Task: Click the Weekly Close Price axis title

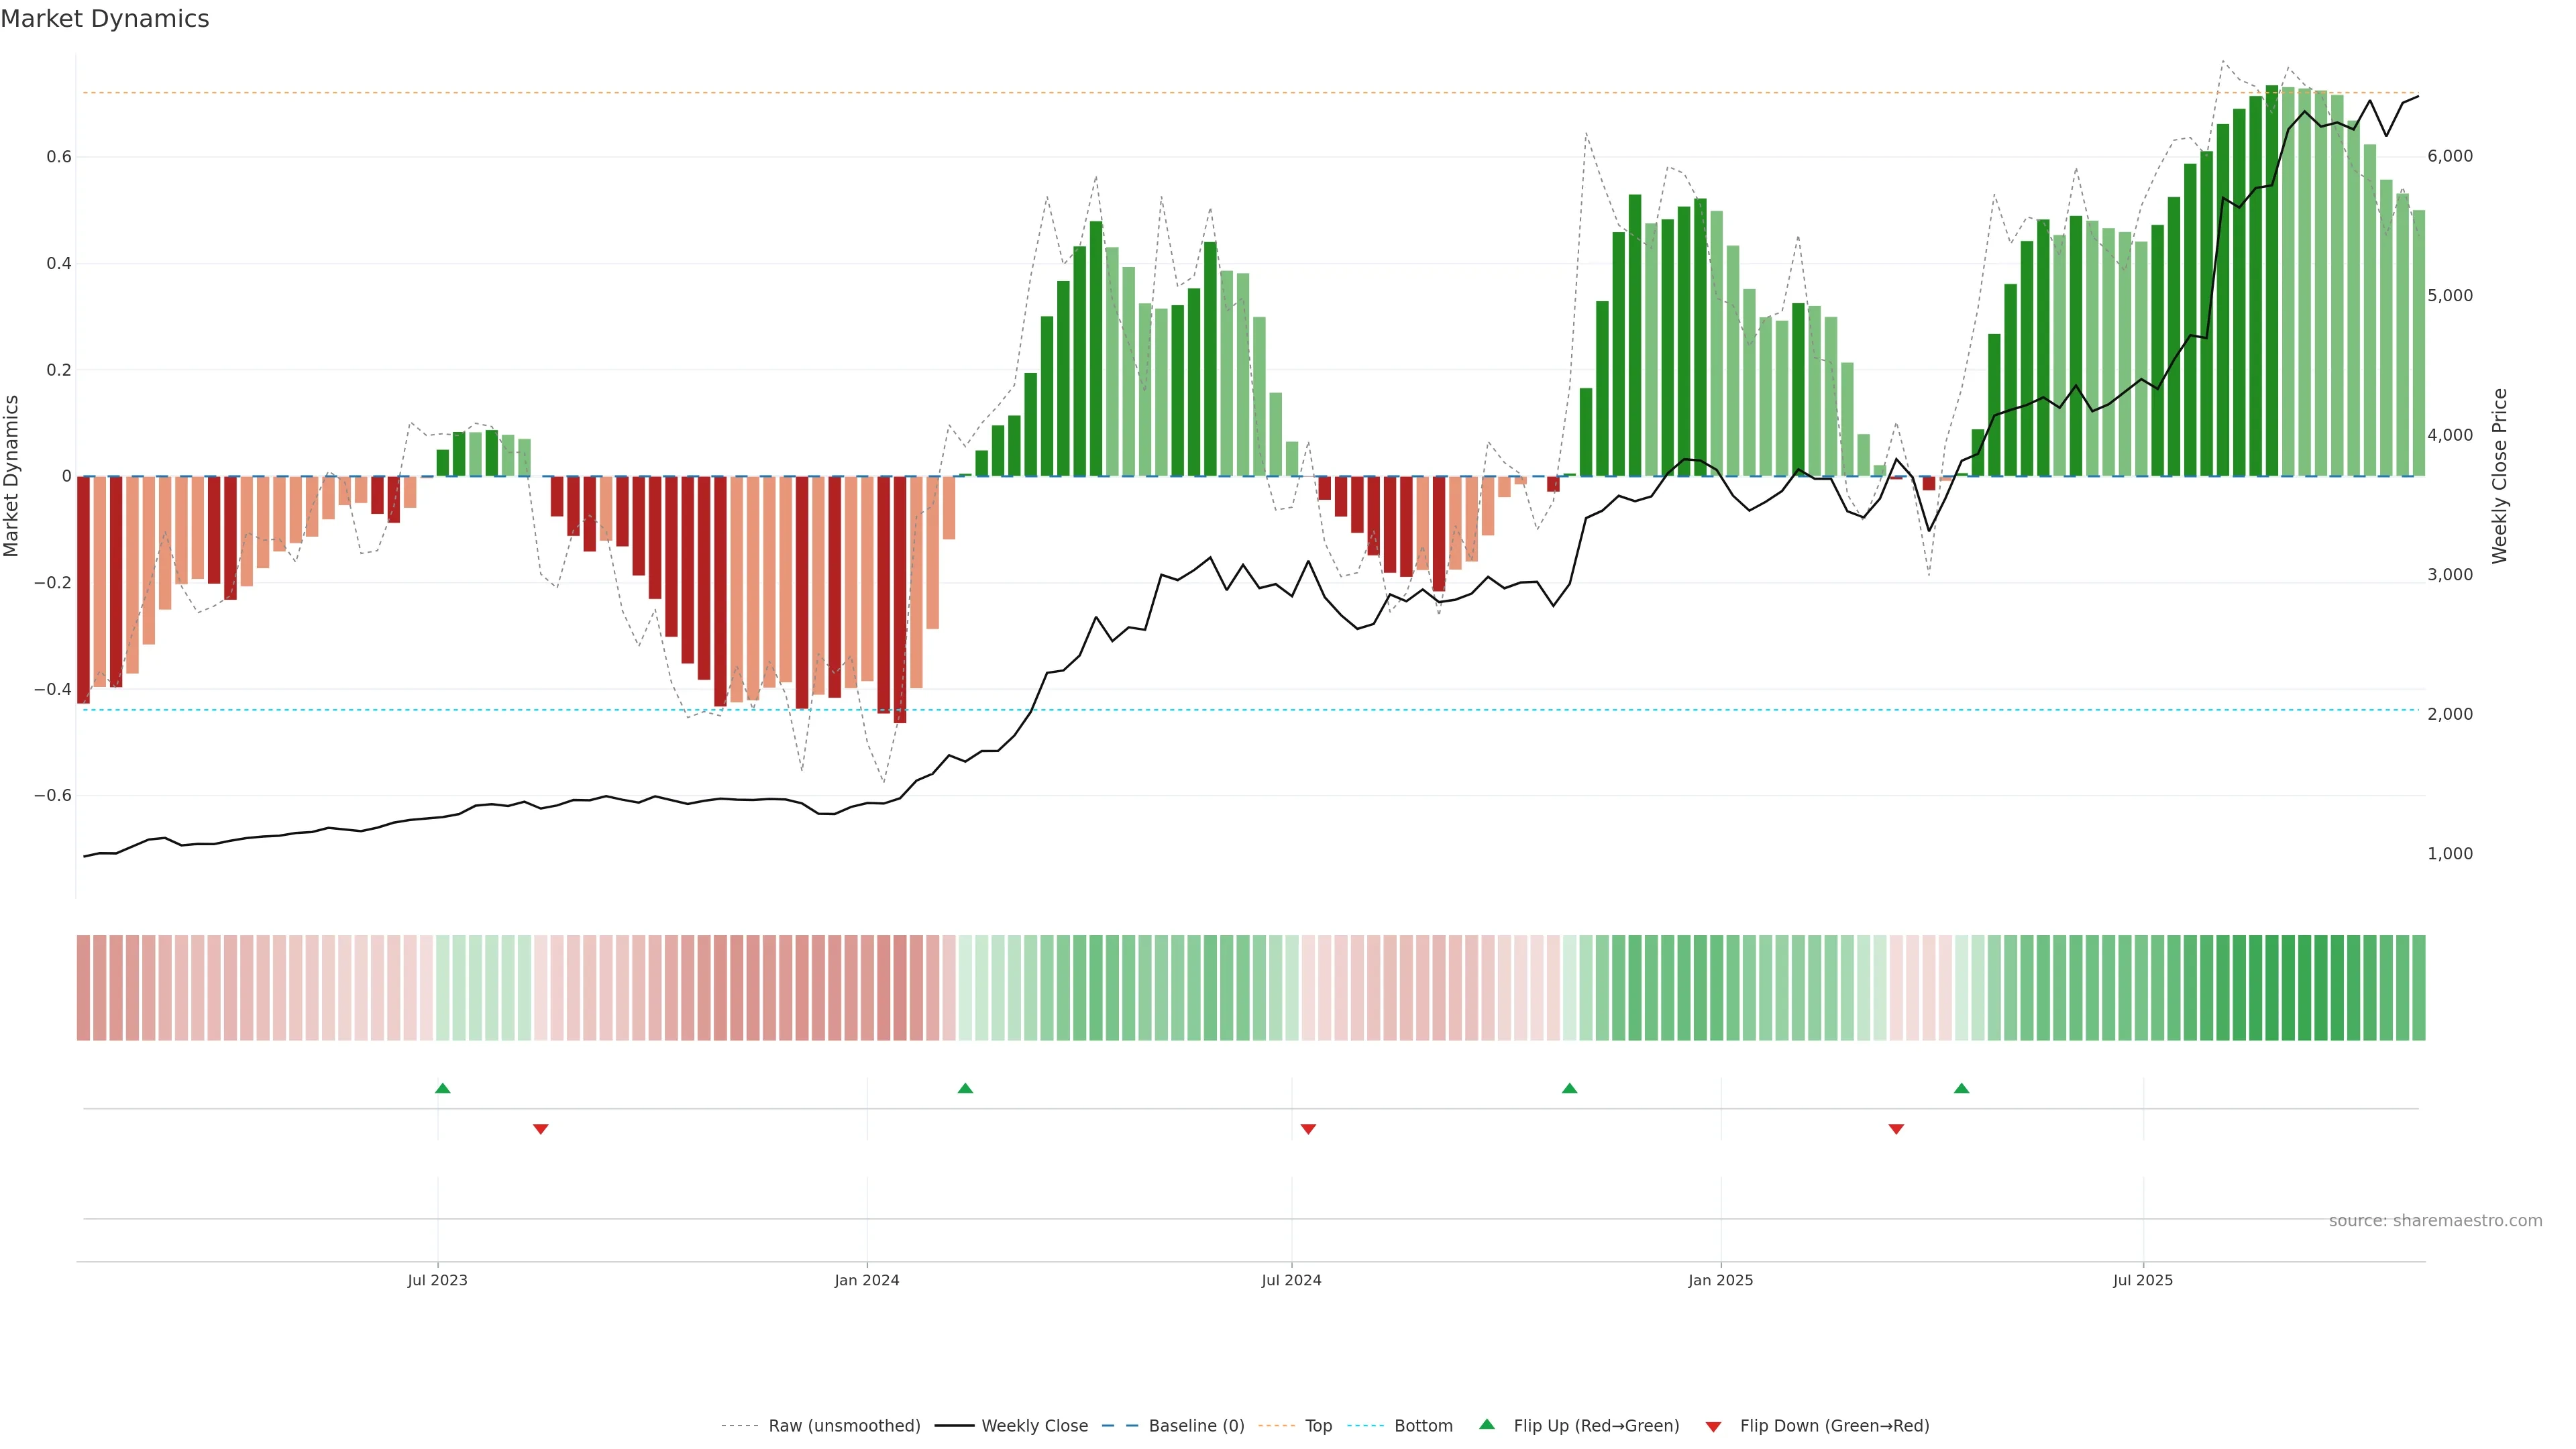Action: point(2500,476)
